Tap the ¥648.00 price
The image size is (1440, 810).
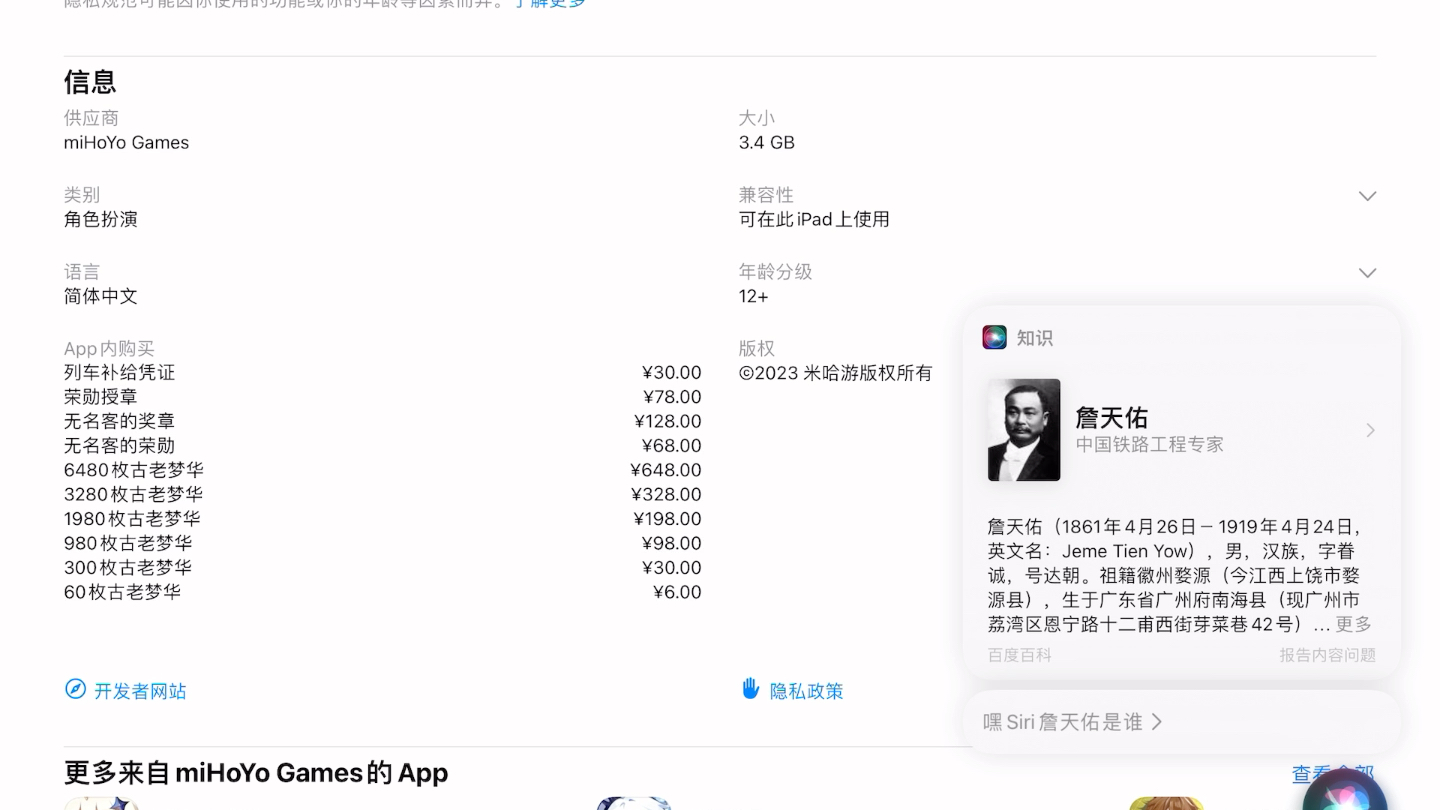[x=666, y=470]
